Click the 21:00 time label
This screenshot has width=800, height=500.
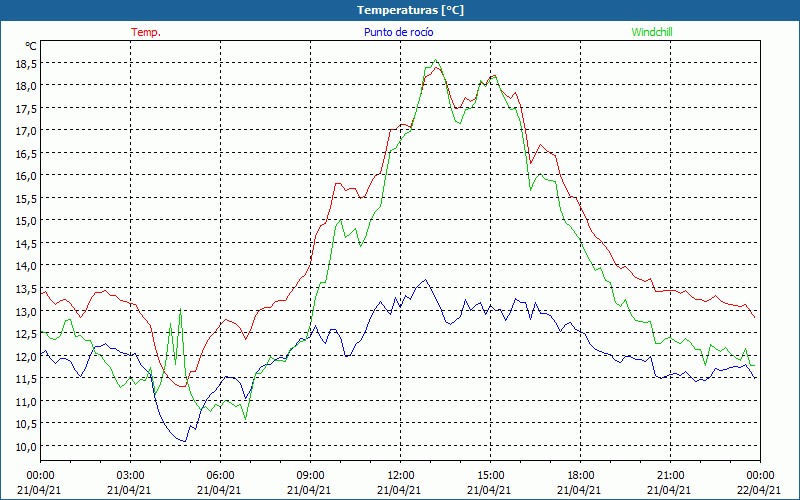(x=670, y=475)
